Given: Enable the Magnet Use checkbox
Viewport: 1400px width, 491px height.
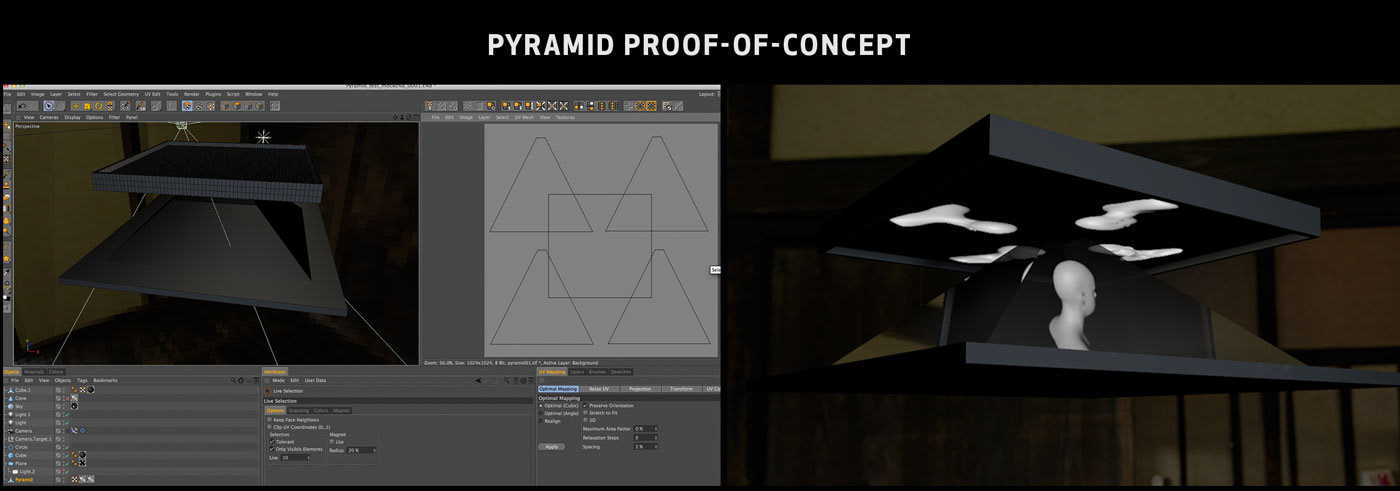Looking at the screenshot, I should point(332,442).
